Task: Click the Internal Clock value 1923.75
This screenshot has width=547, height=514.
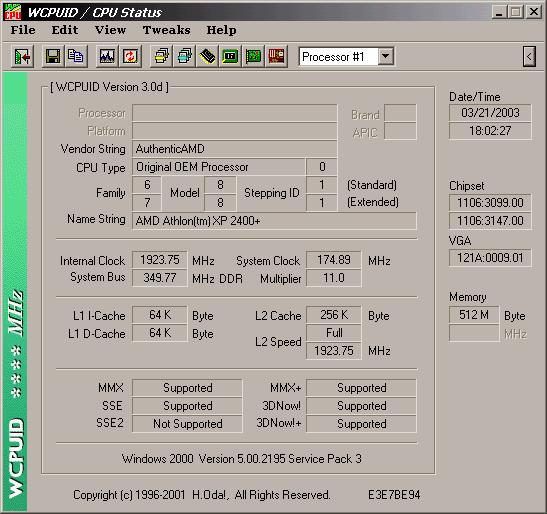Action: pyautogui.click(x=160, y=260)
